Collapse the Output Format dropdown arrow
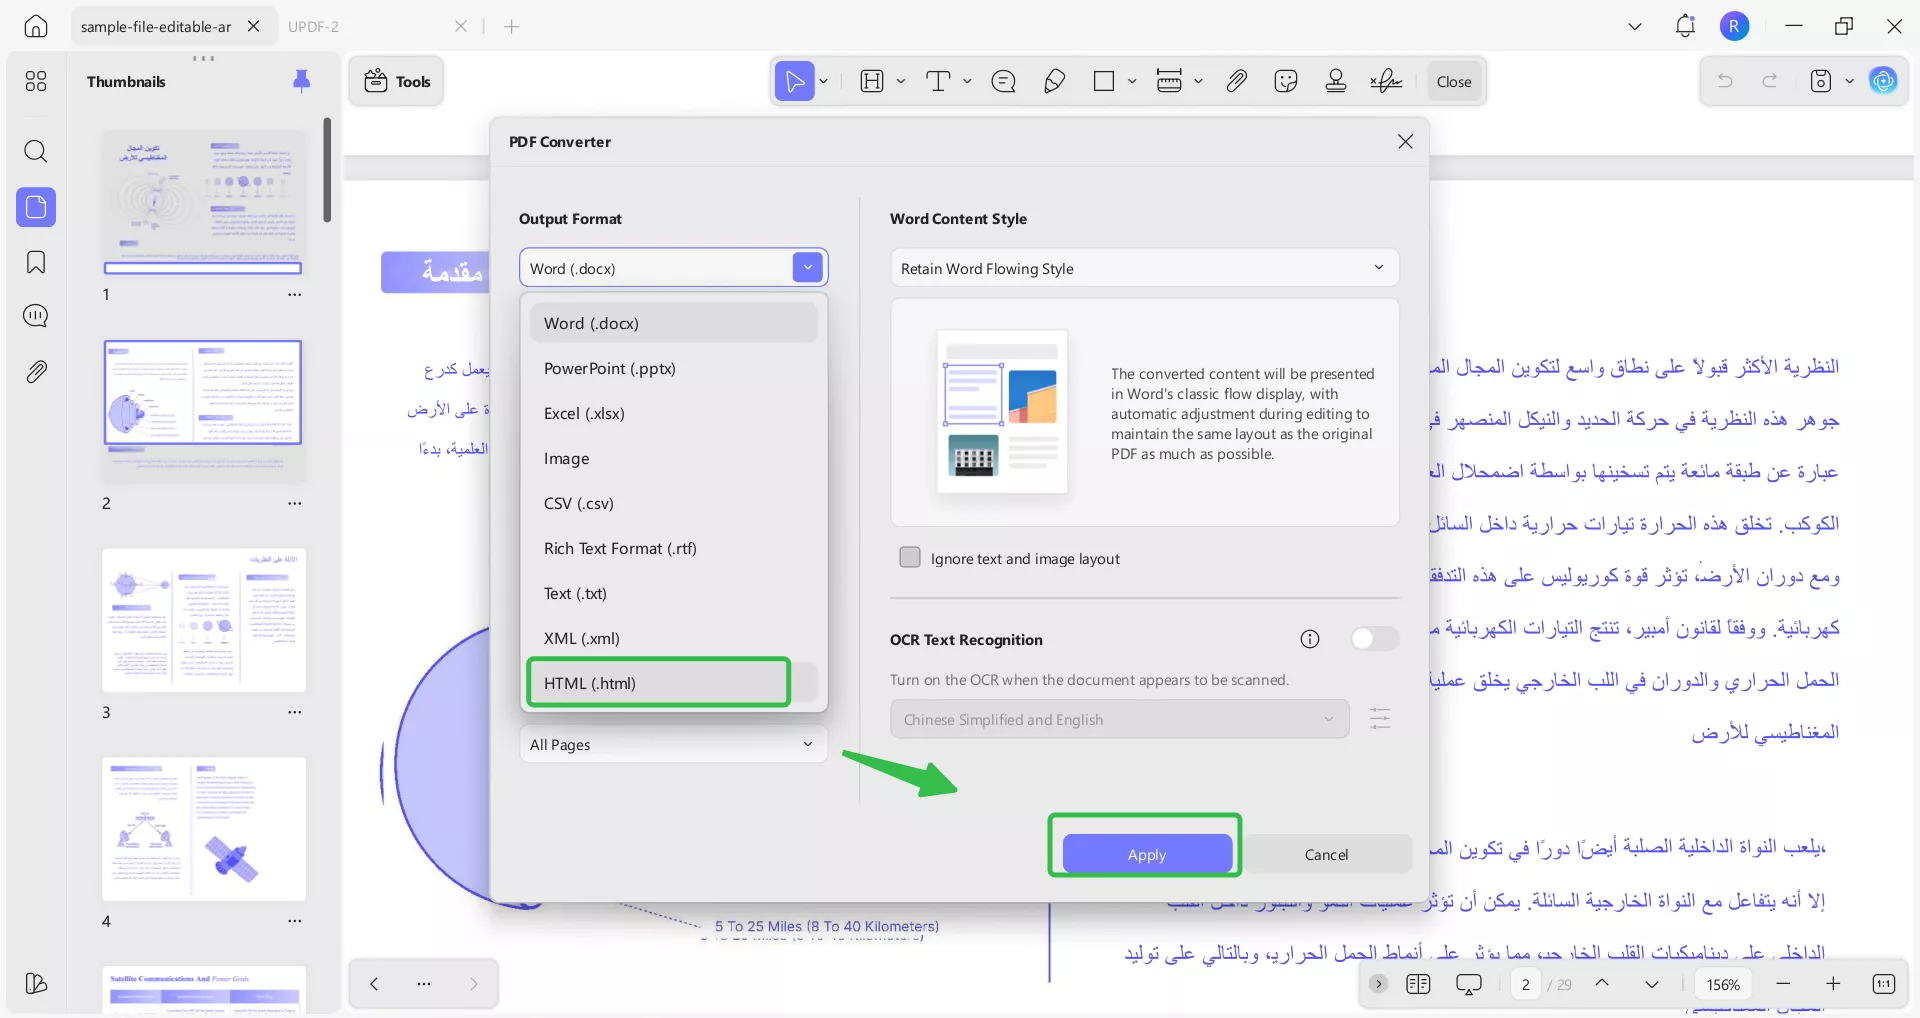Image resolution: width=1920 pixels, height=1018 pixels. [808, 268]
